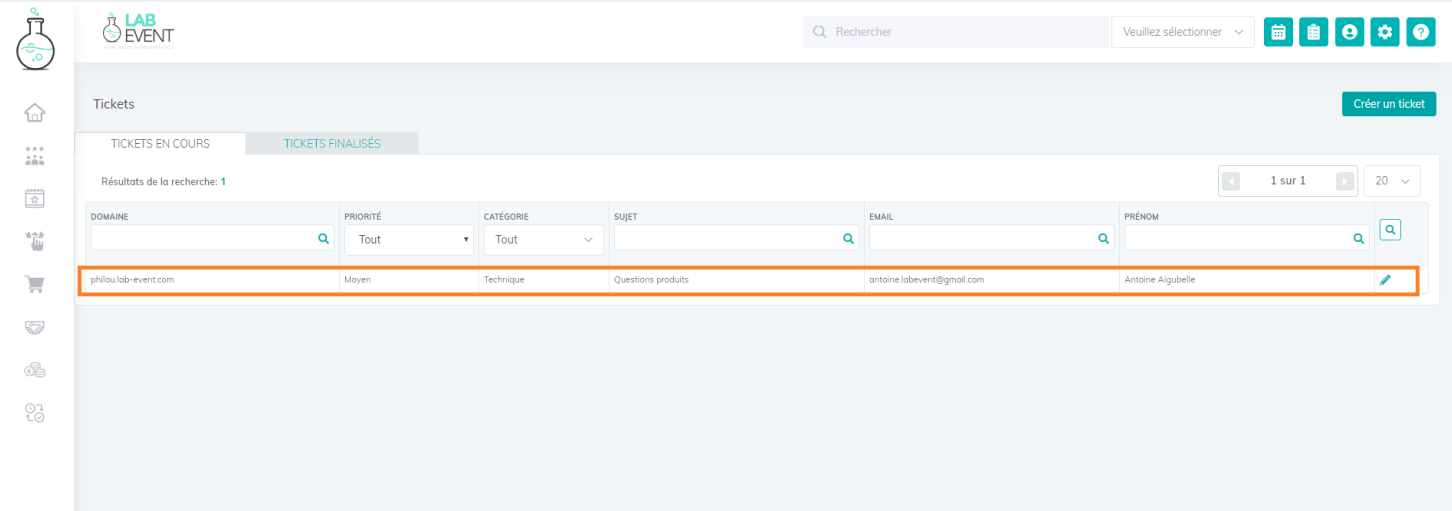Open the calendar icon in top bar

1277,32
